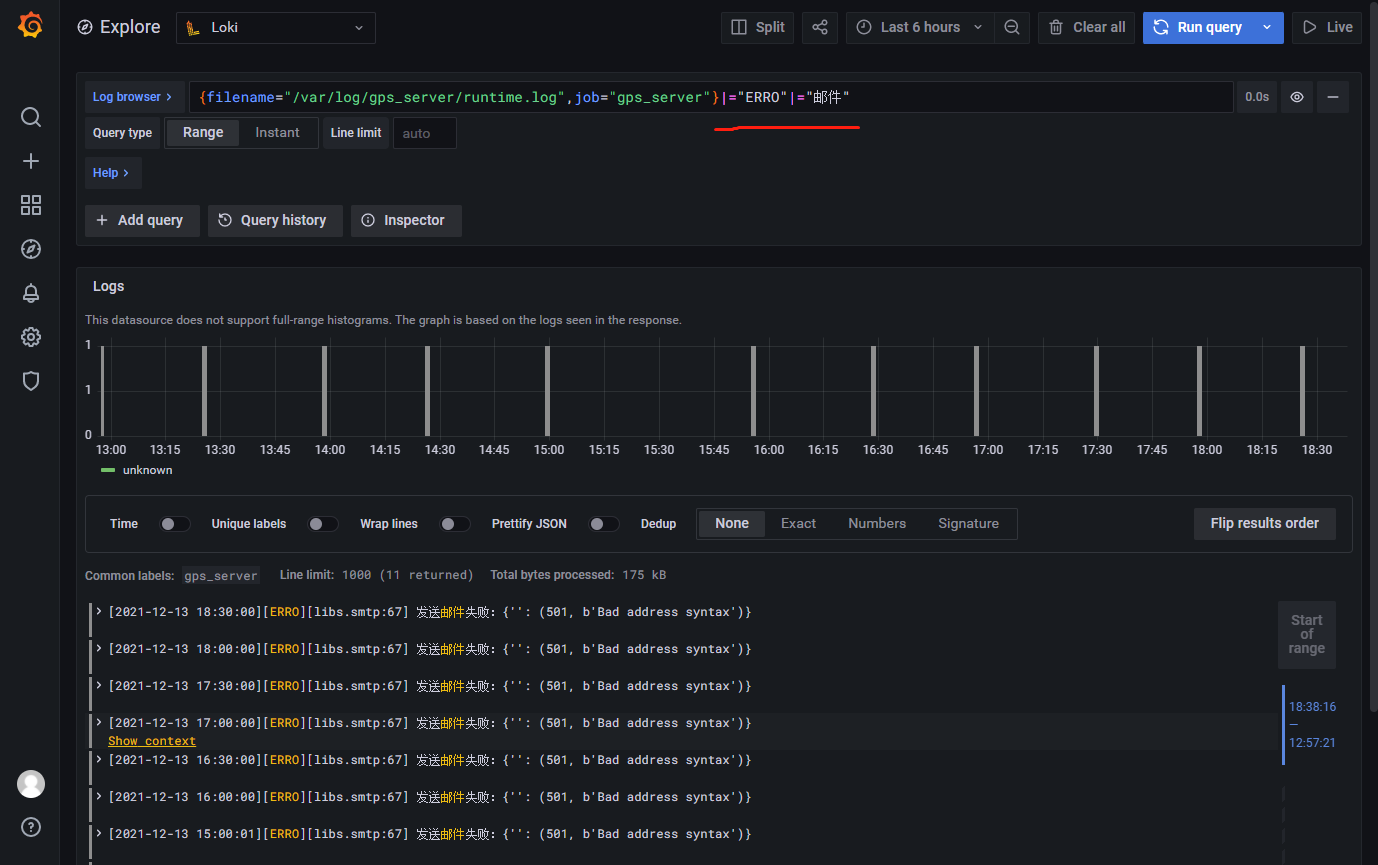This screenshot has height=865, width=1378.
Task: Click the Flip results order button
Action: click(1265, 523)
